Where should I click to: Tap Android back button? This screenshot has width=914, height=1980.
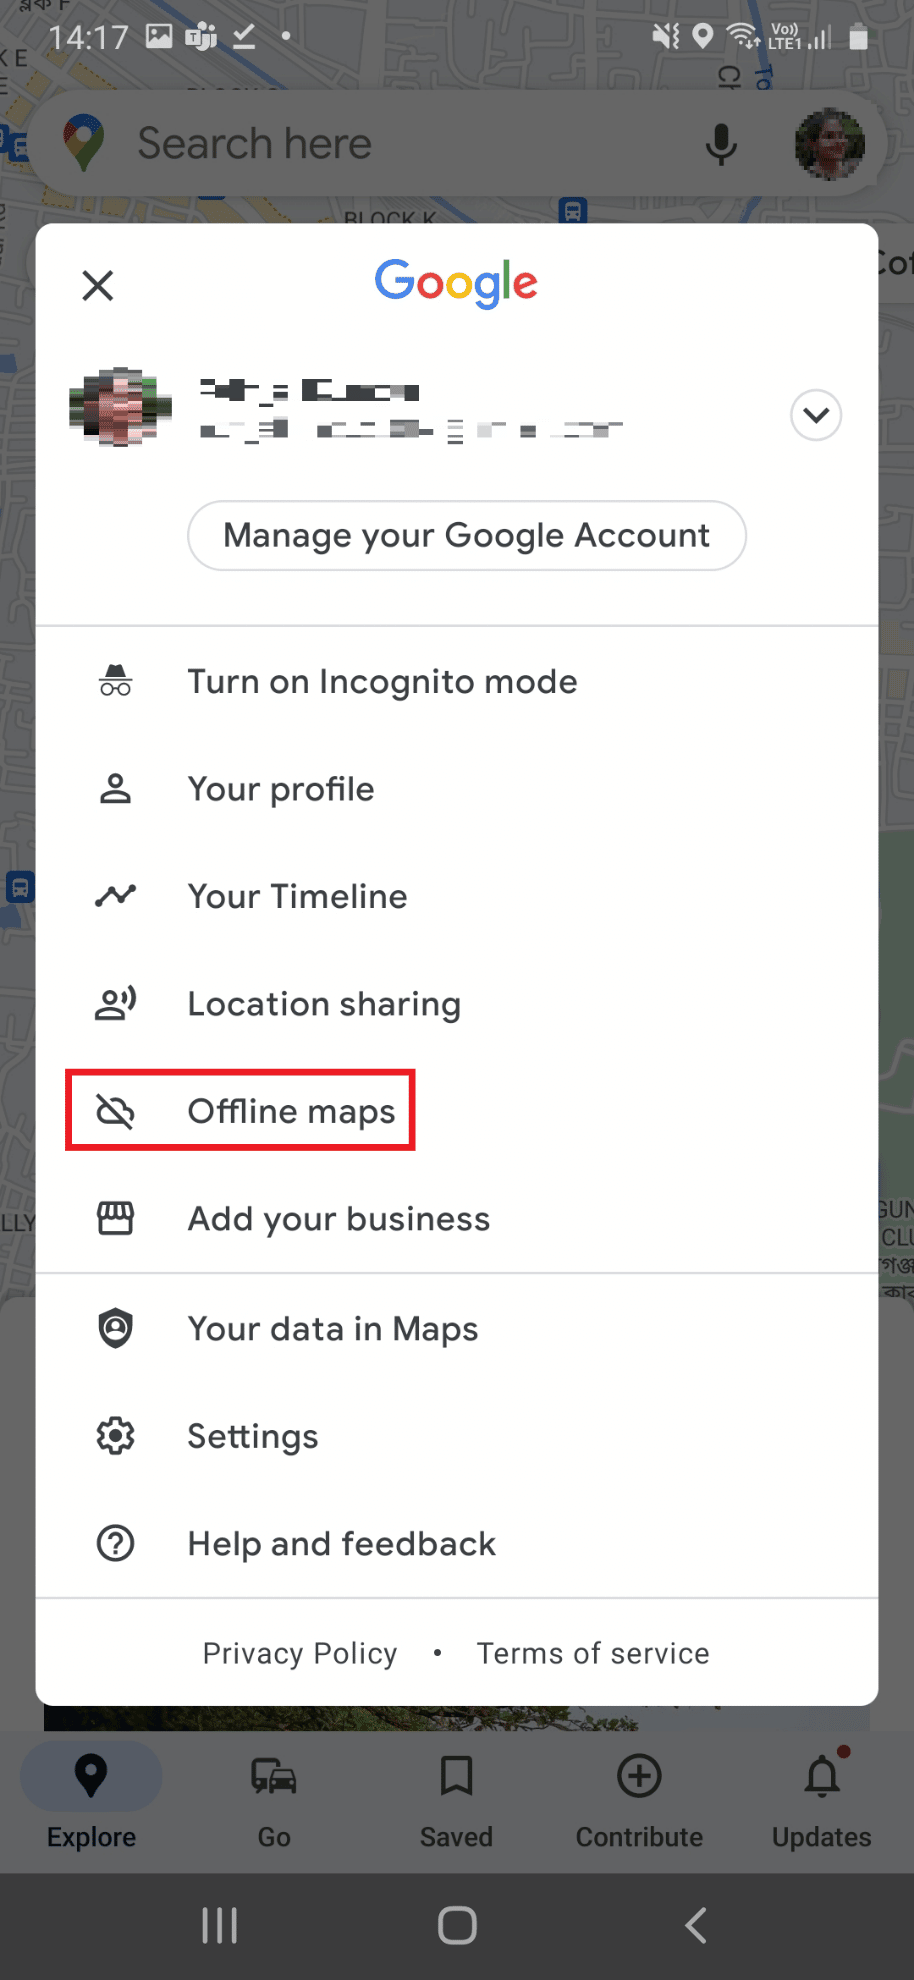coord(696,1925)
